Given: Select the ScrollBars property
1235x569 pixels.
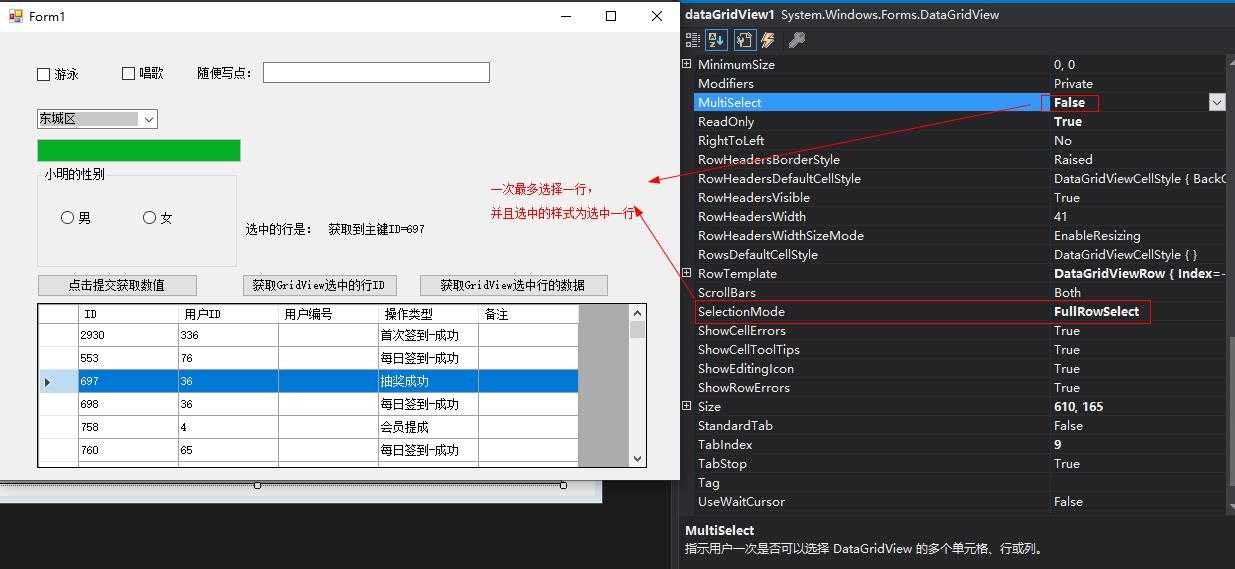Looking at the screenshot, I should click(x=960, y=292).
